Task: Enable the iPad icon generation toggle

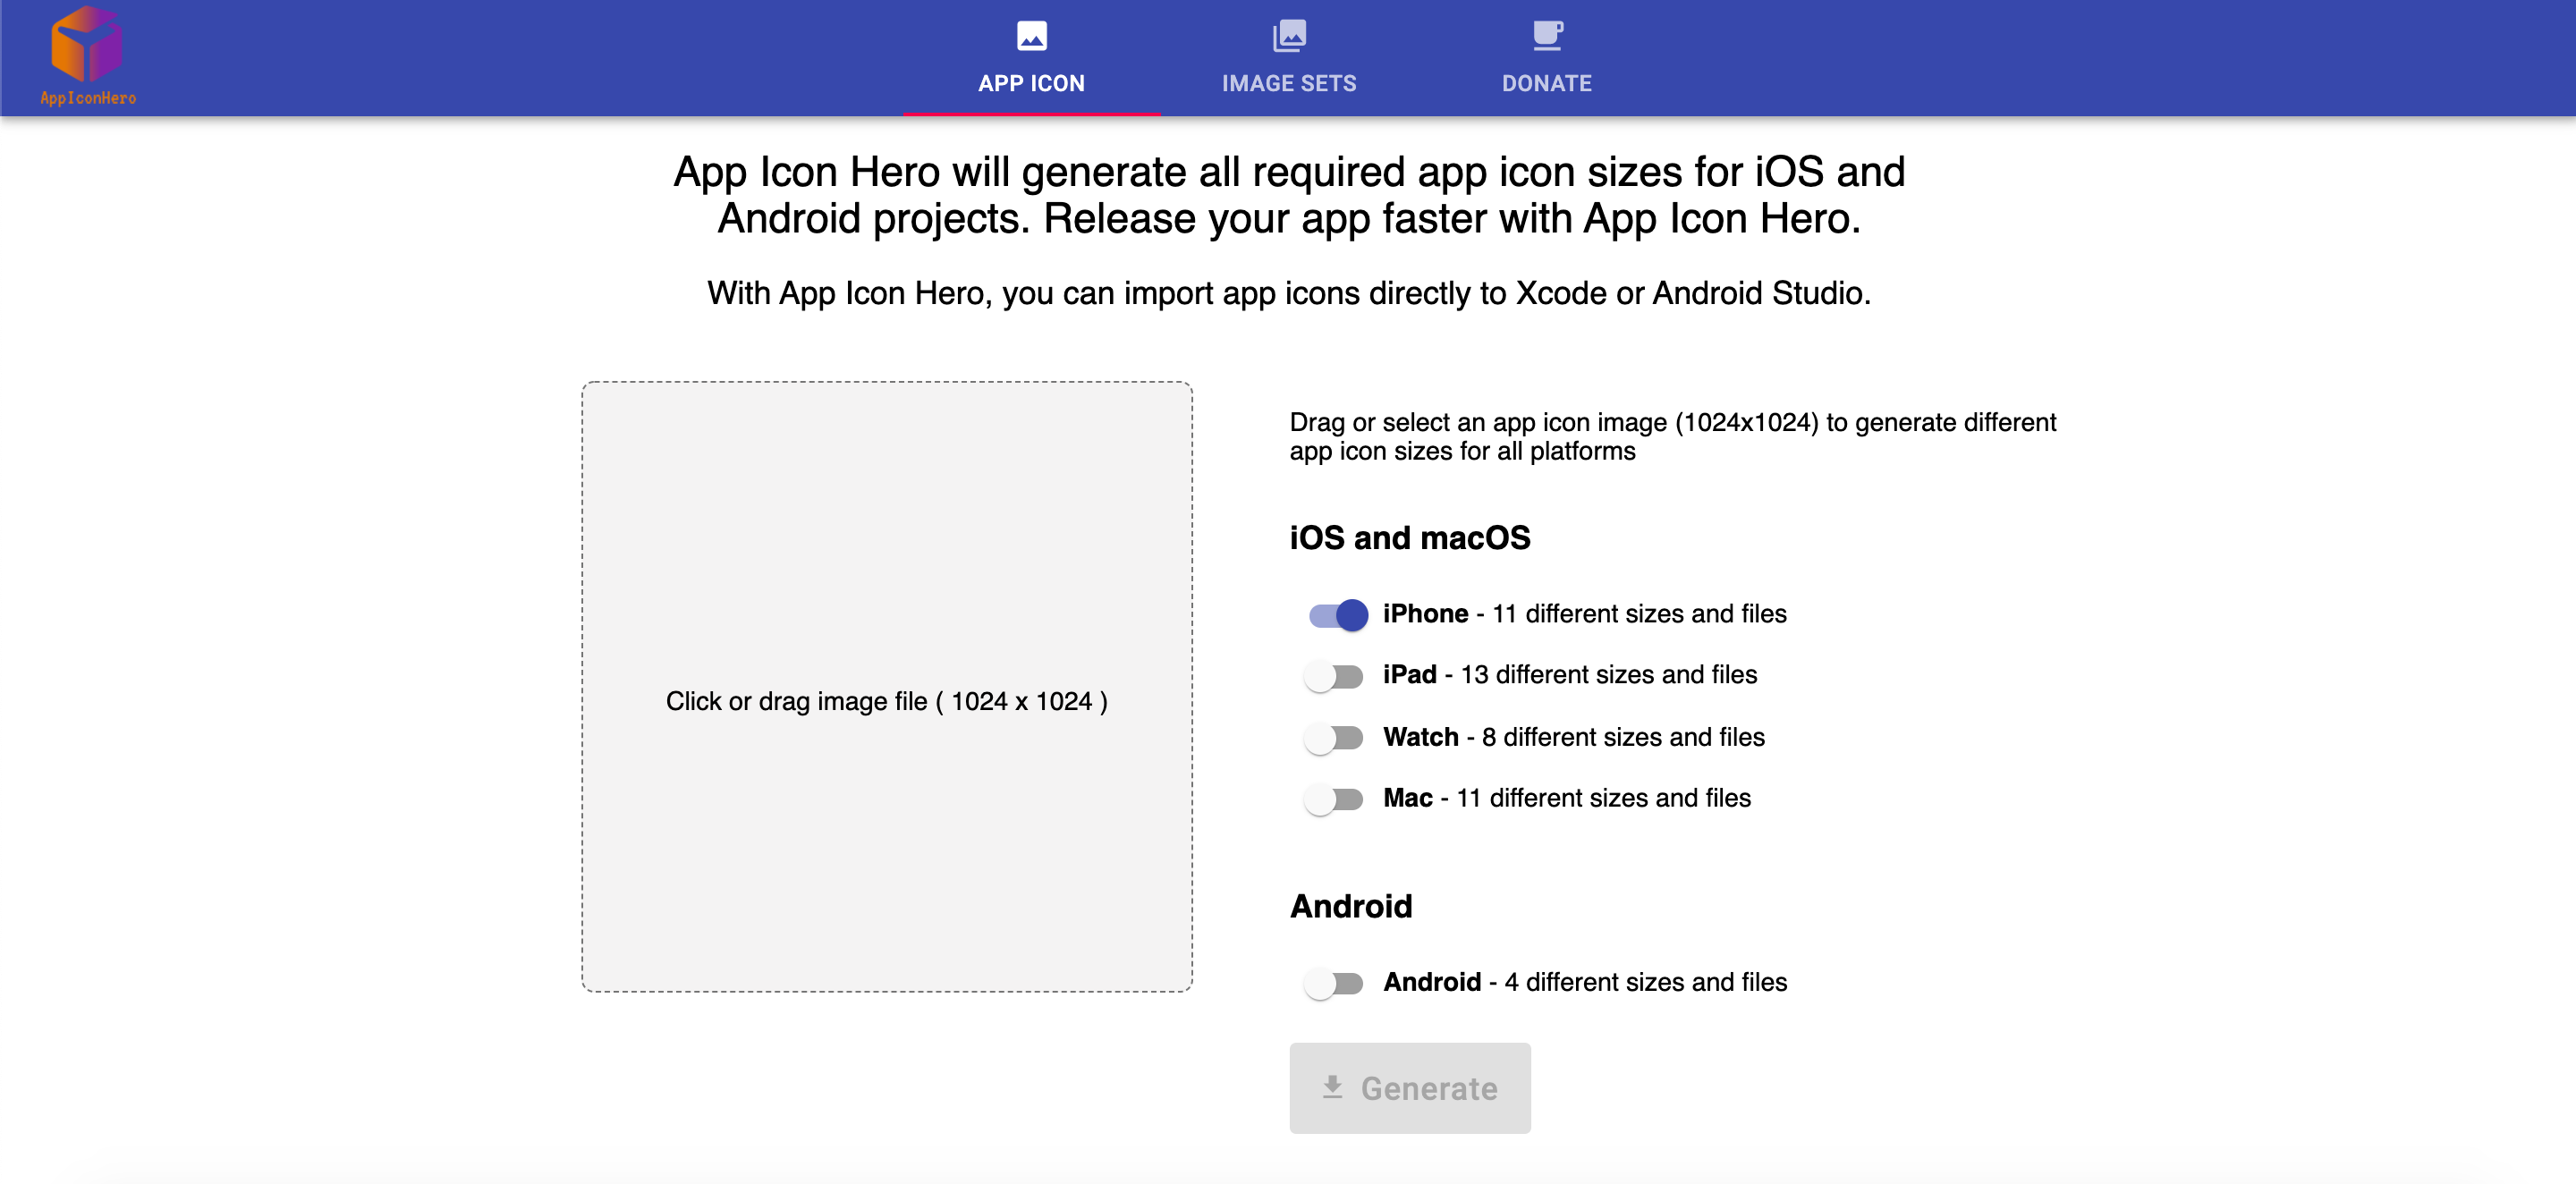Action: (1333, 676)
